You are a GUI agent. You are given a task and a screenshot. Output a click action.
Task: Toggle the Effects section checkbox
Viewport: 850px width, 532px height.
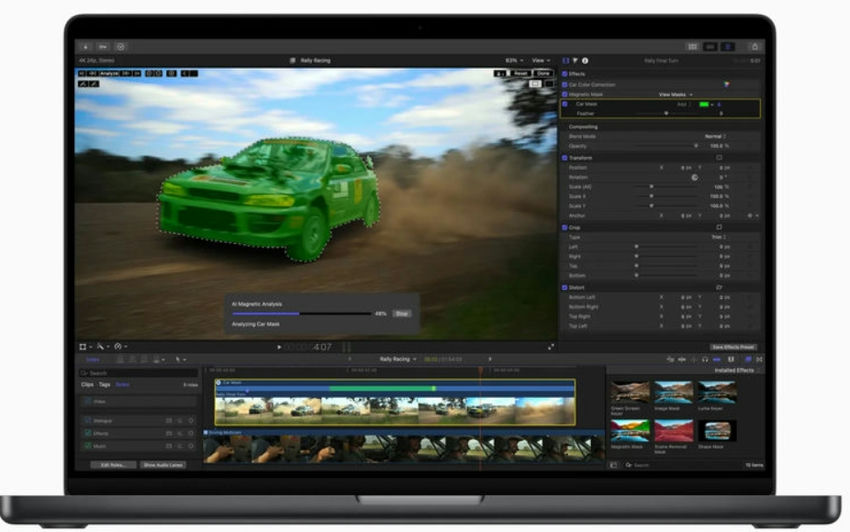[565, 74]
